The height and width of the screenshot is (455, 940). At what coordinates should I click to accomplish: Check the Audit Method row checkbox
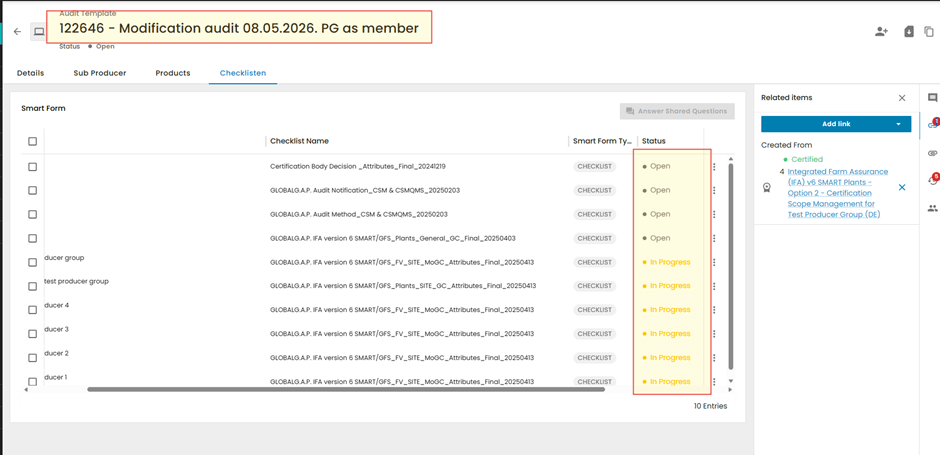[32, 215]
